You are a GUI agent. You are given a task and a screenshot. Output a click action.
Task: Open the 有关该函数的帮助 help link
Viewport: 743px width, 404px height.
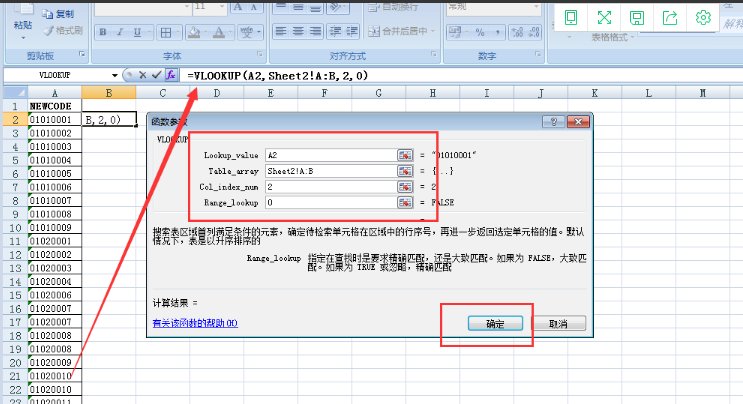tap(194, 324)
